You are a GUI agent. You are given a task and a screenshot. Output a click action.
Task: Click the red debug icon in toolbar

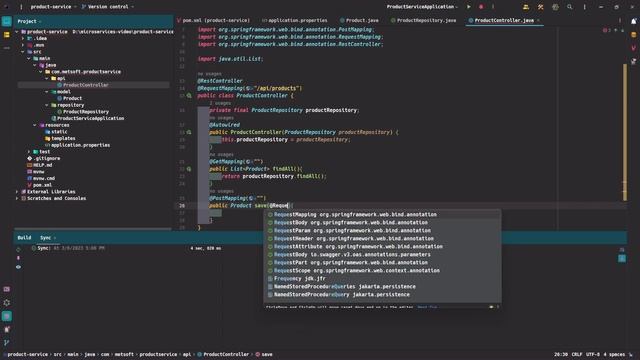click(x=481, y=7)
